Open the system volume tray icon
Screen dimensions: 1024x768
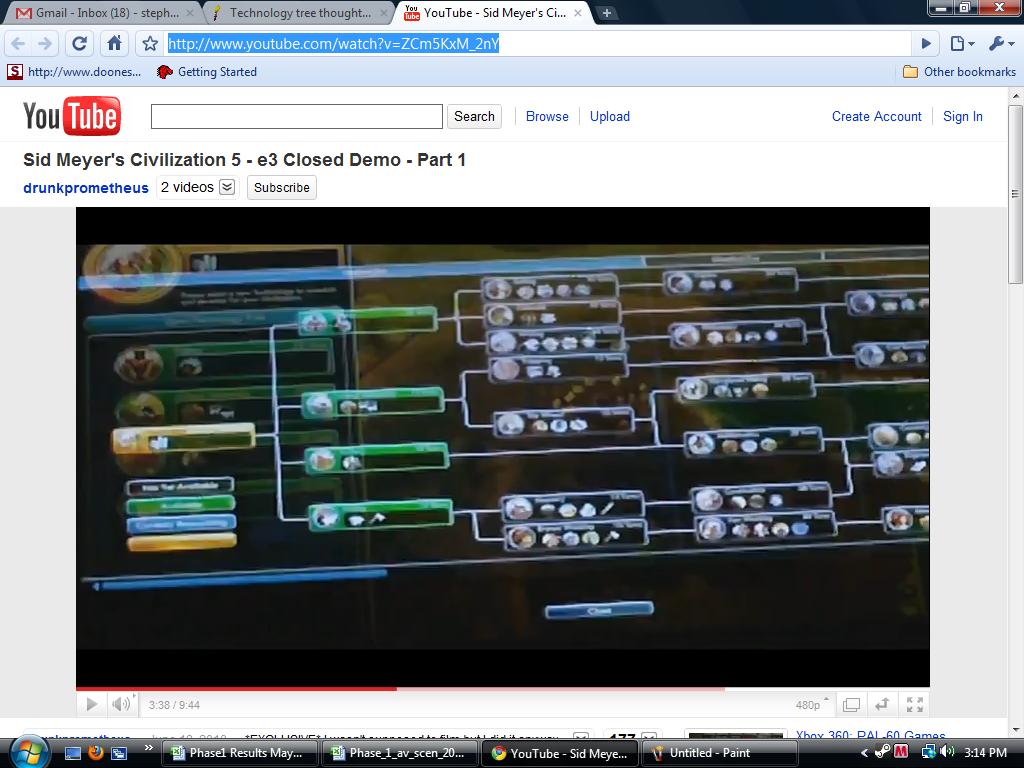tap(947, 752)
